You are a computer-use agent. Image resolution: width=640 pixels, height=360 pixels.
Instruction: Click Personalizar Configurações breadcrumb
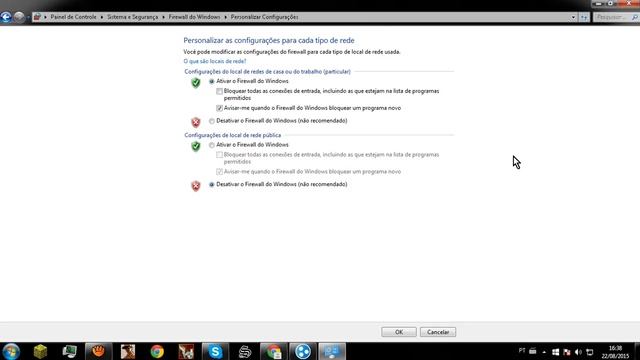[264, 17]
